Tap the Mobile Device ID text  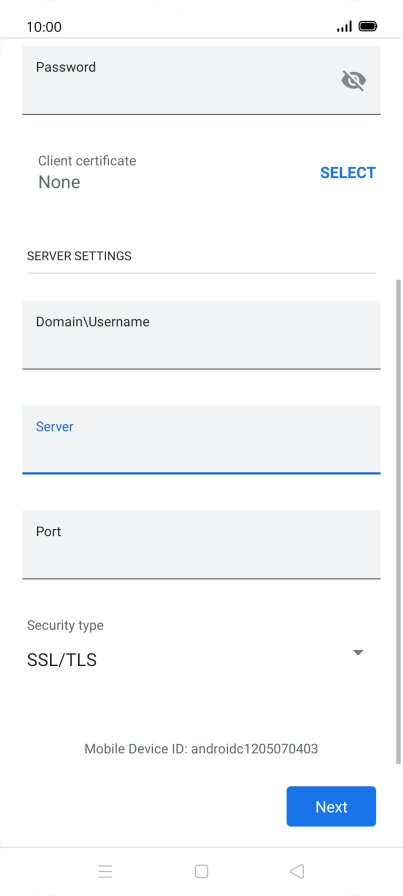pyautogui.click(x=201, y=749)
